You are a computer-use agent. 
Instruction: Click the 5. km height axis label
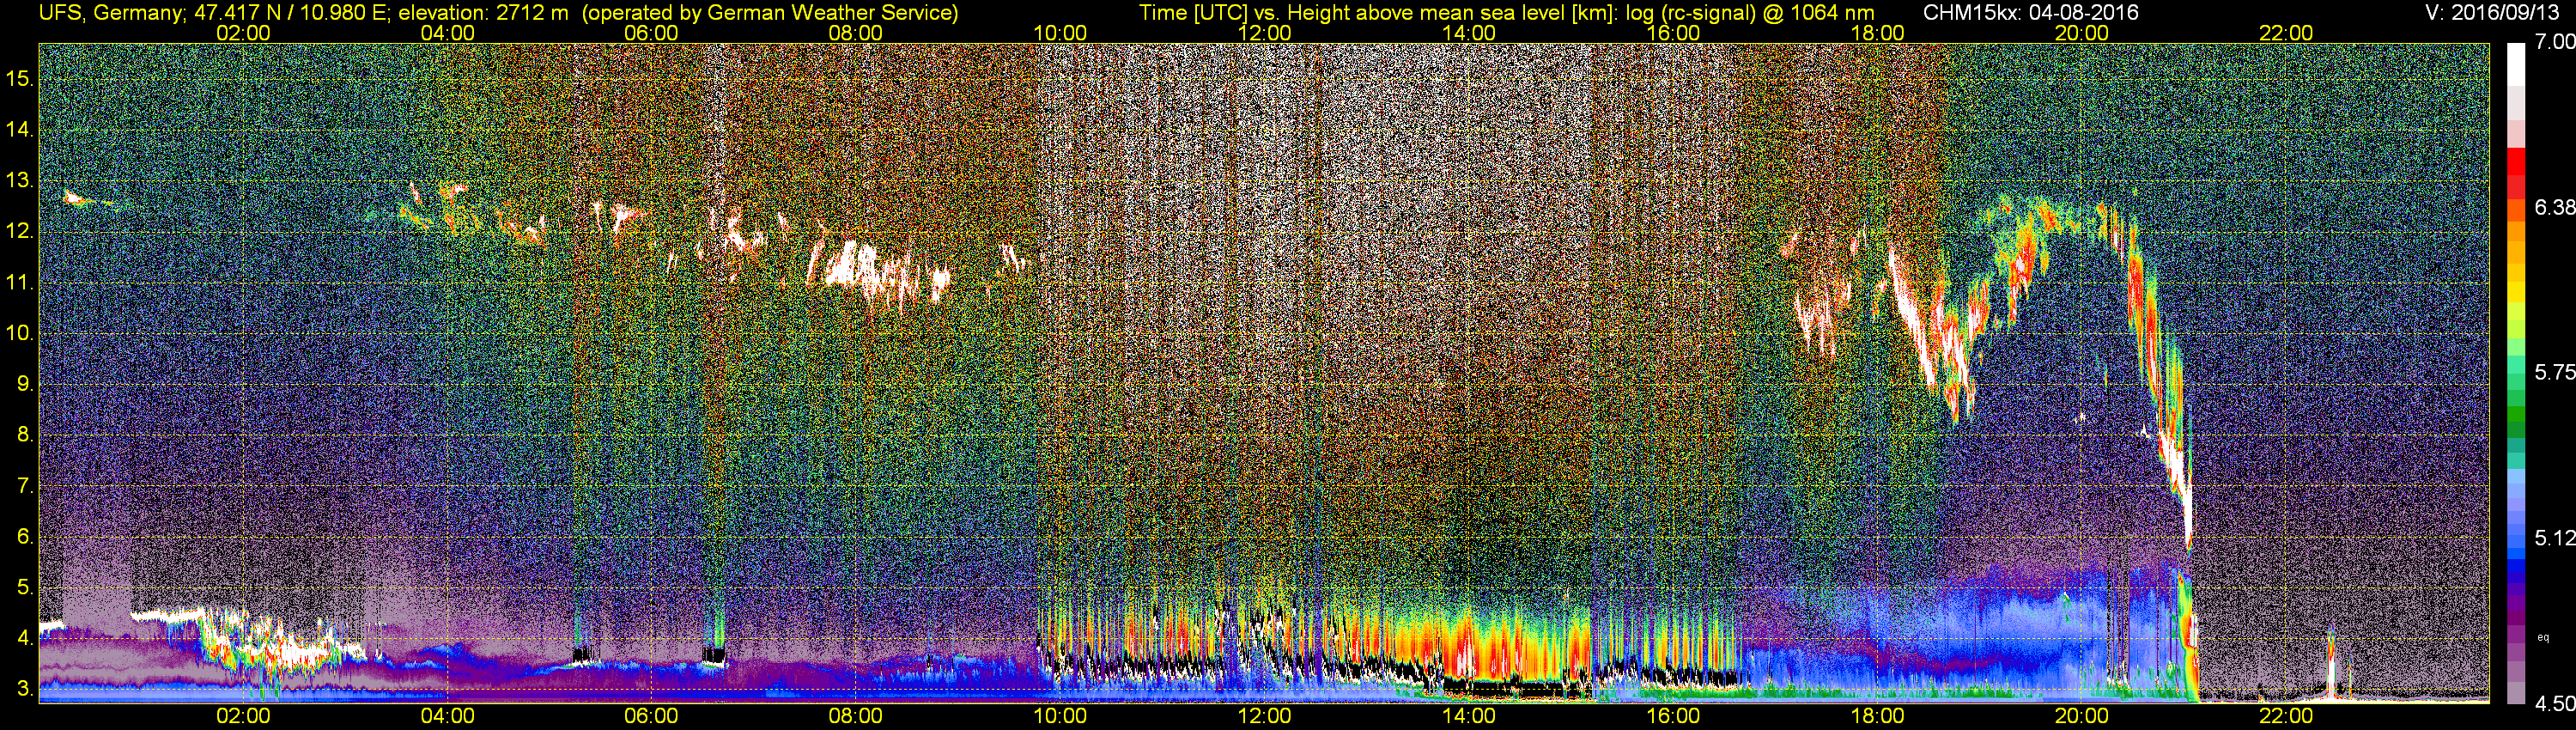click(26, 587)
